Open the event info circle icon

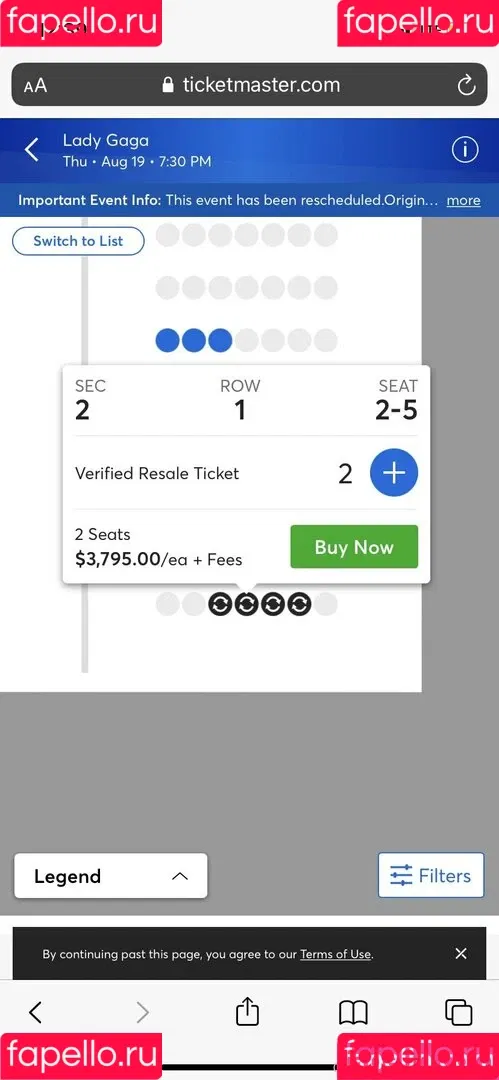tap(465, 149)
